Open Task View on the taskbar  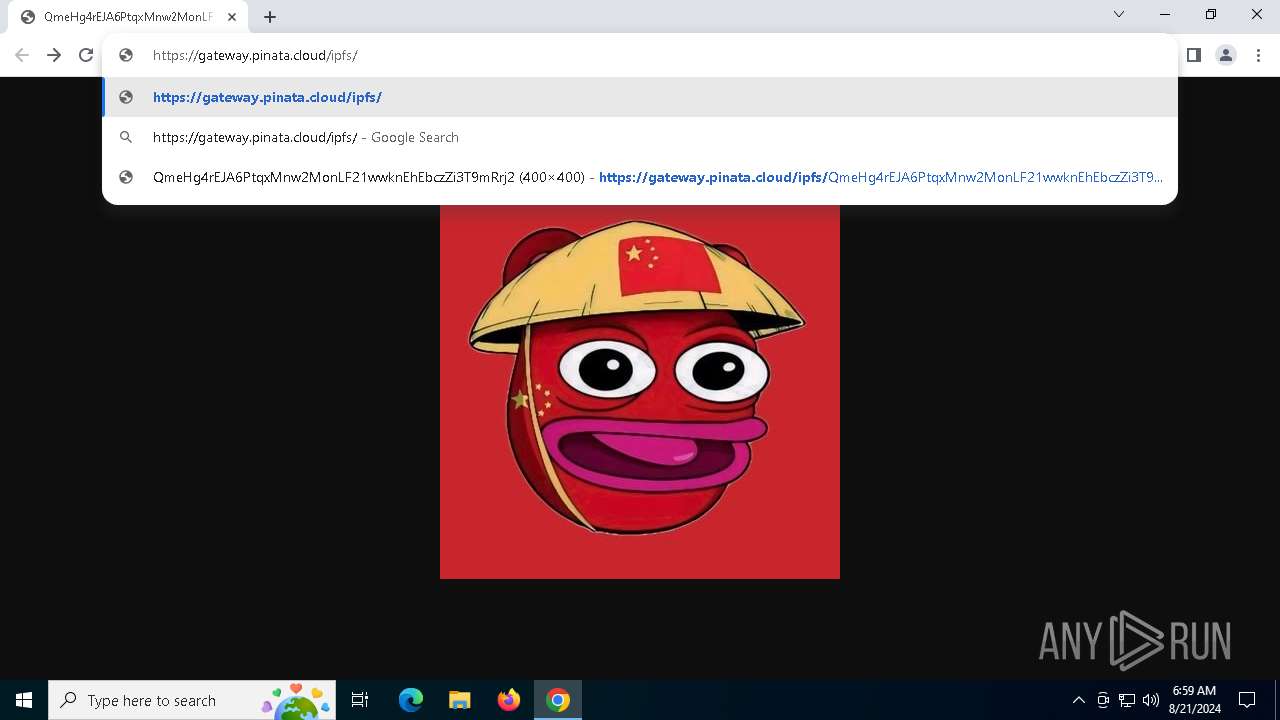coord(360,700)
